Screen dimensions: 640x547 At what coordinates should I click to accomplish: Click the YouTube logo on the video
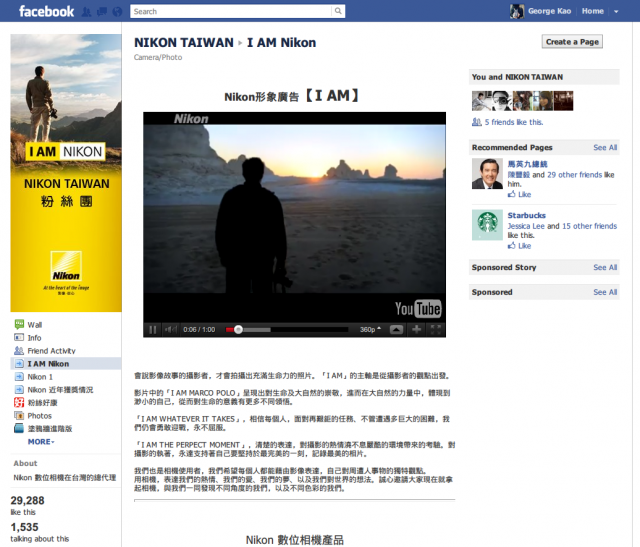click(418, 309)
